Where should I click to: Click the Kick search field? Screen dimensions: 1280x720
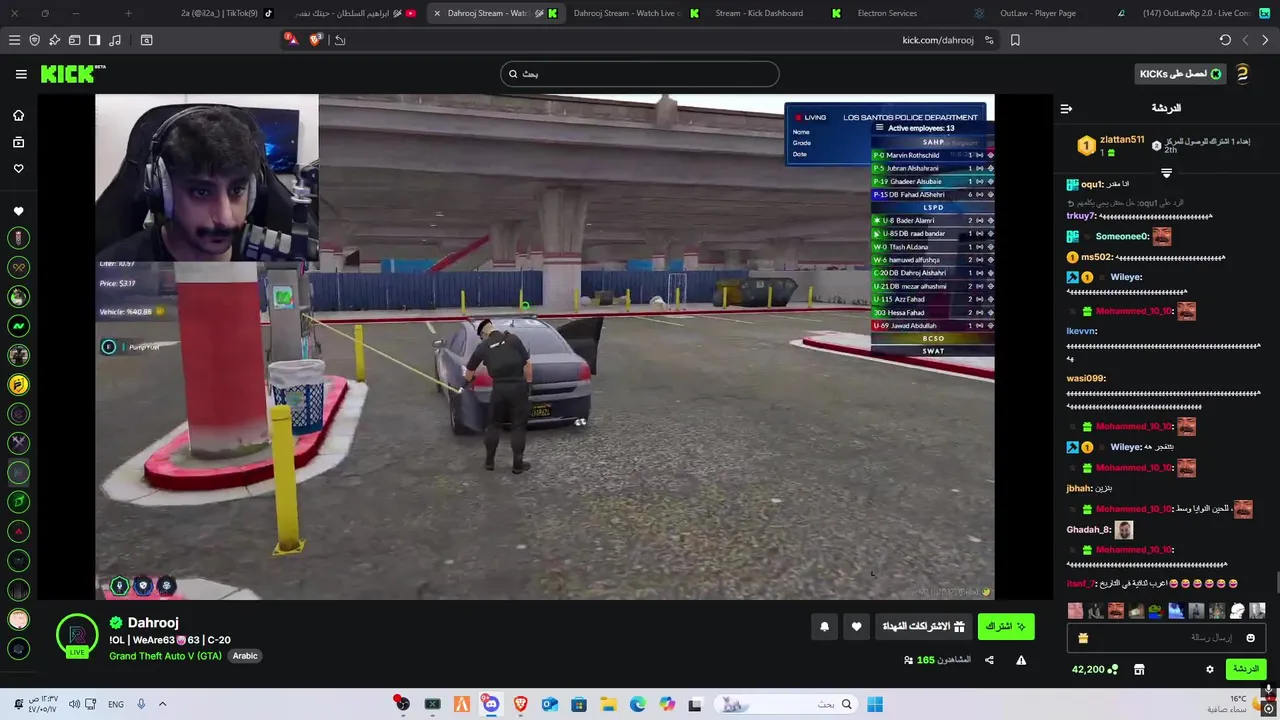[x=640, y=74]
